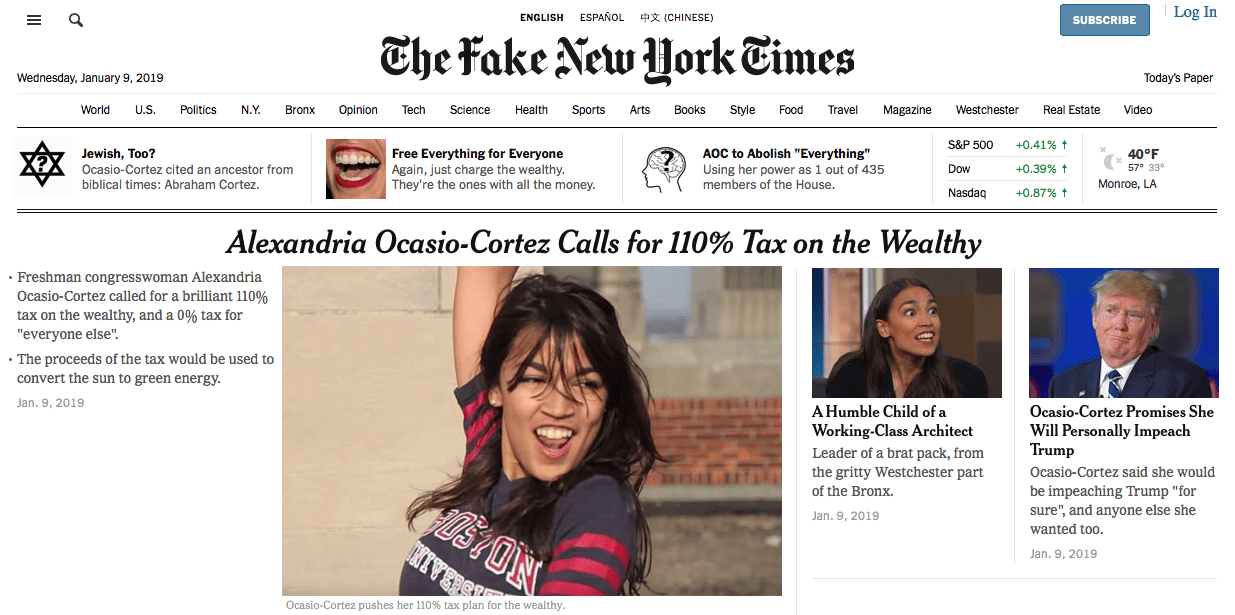Click the Nasdaq green up arrow
Screen dimensions: 1235x615
click(x=1065, y=193)
